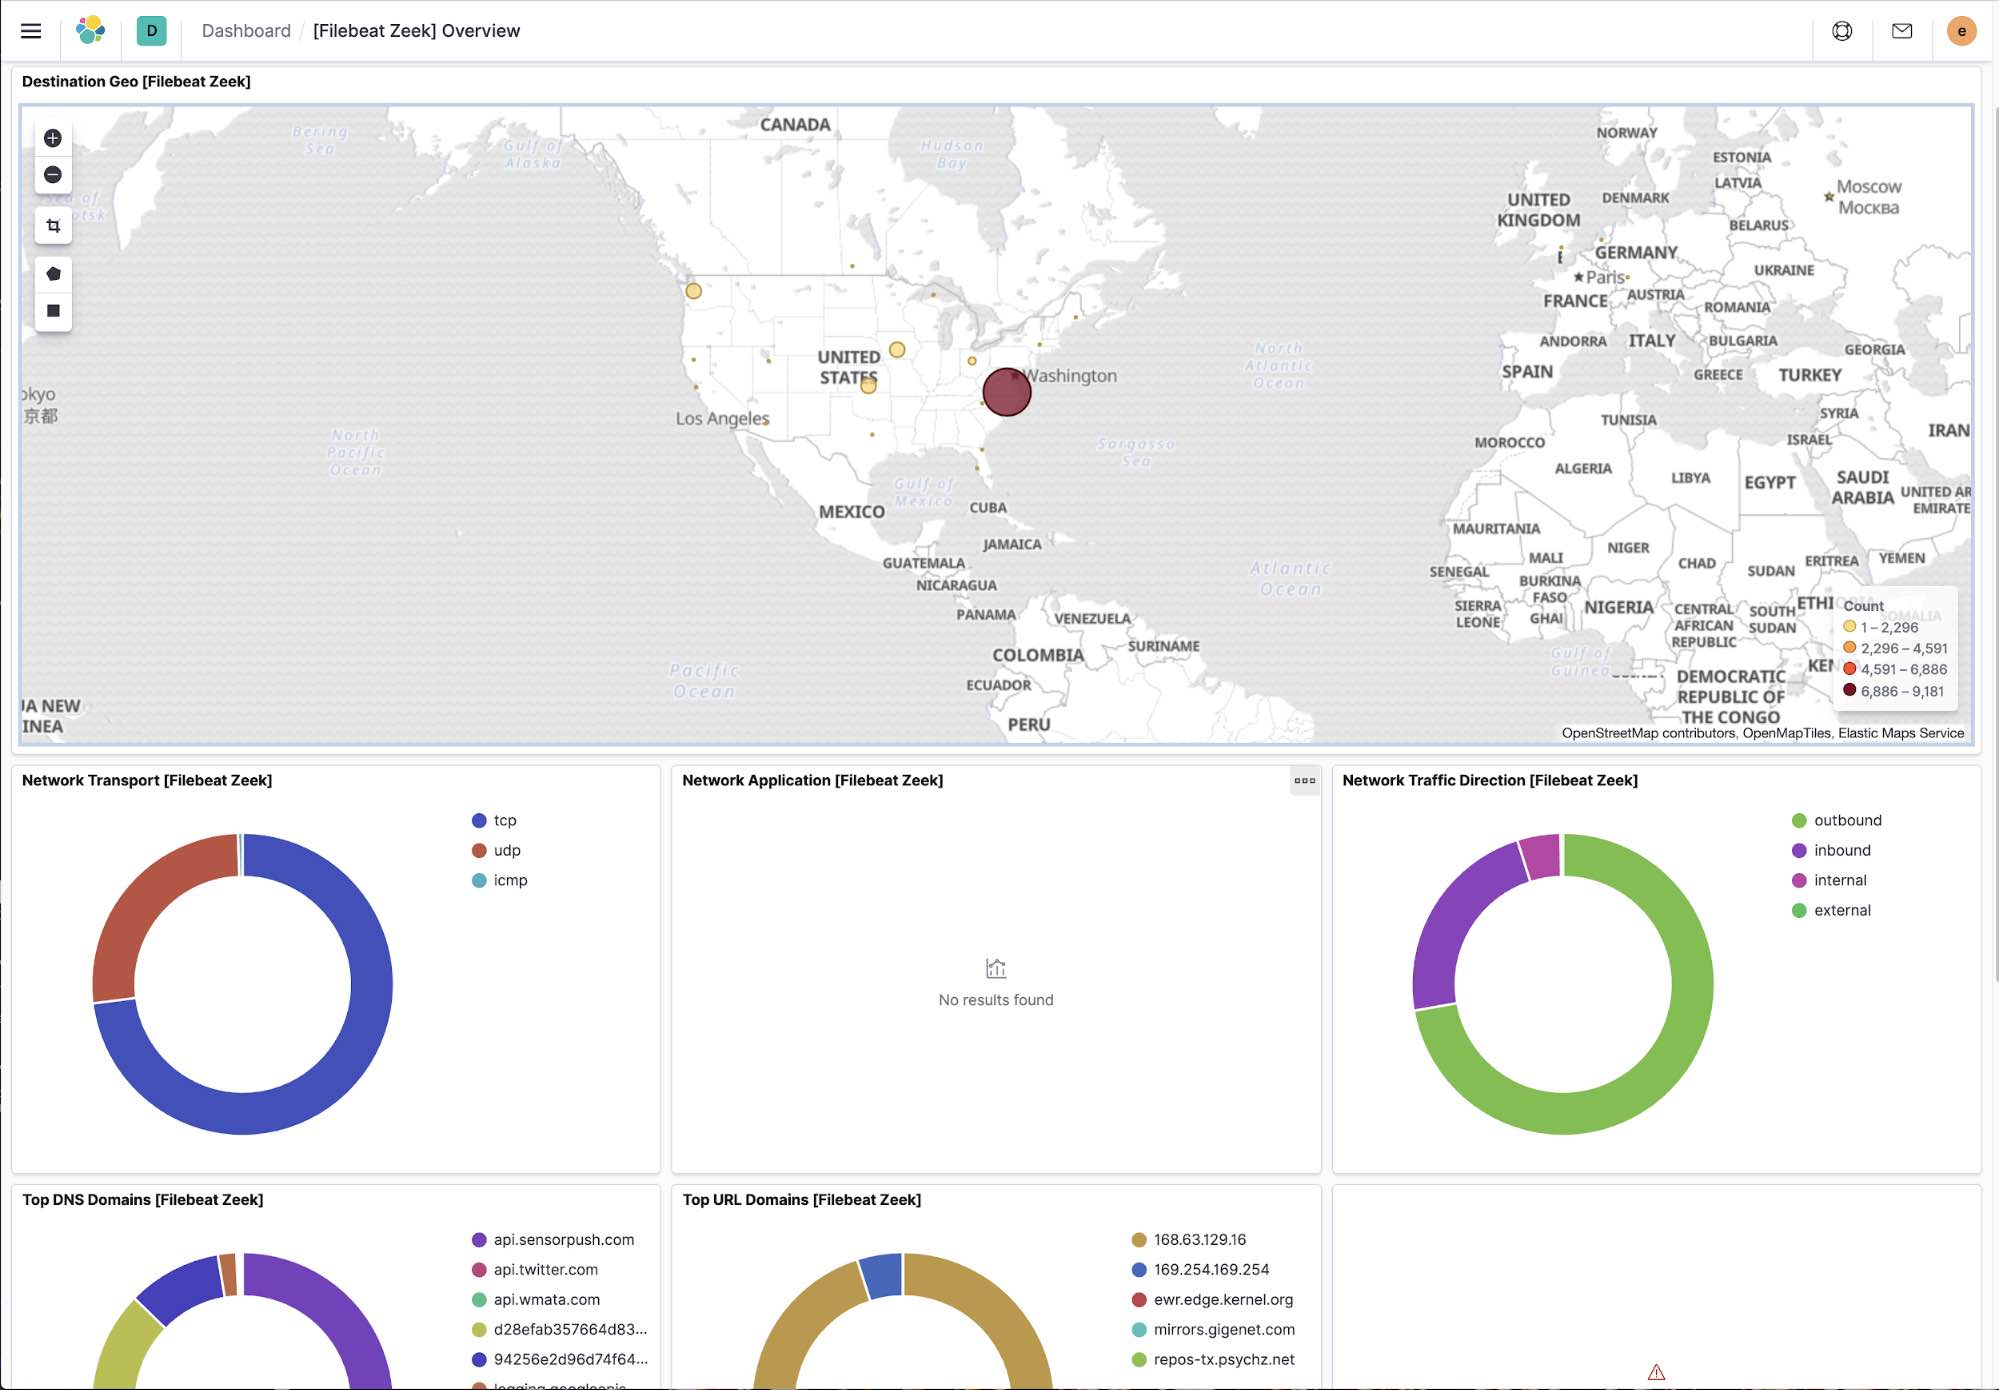Select the draw polygon shape tool
This screenshot has height=1390, width=1999.
click(53, 274)
